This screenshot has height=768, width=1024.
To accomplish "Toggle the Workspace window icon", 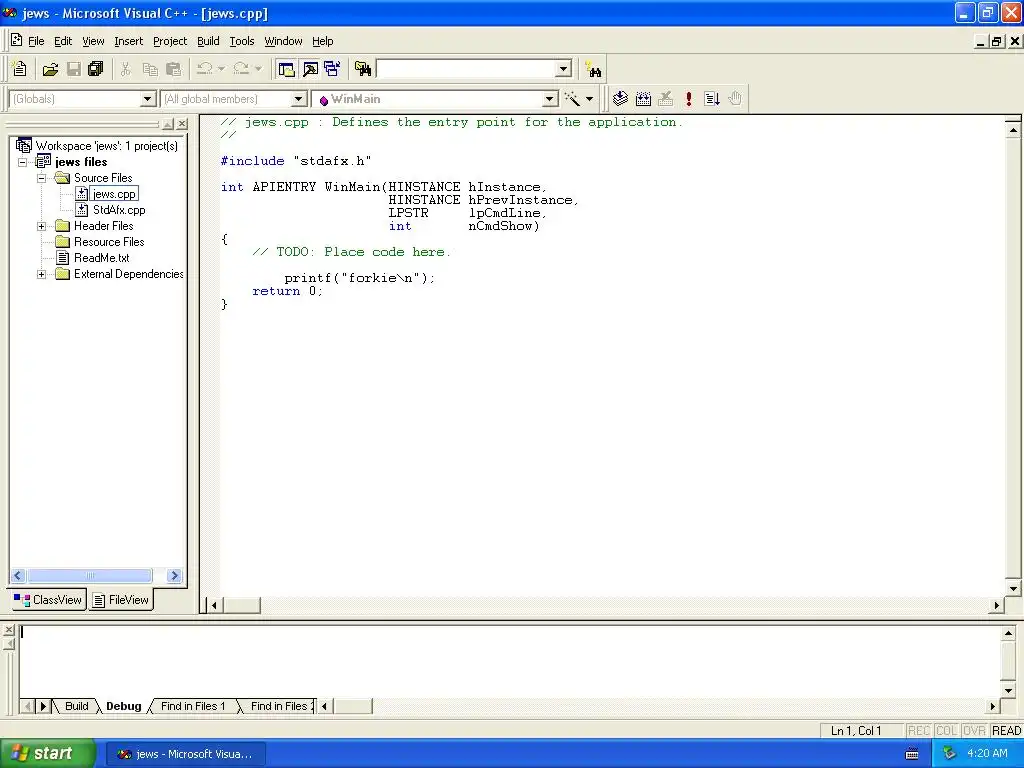I will (x=286, y=69).
